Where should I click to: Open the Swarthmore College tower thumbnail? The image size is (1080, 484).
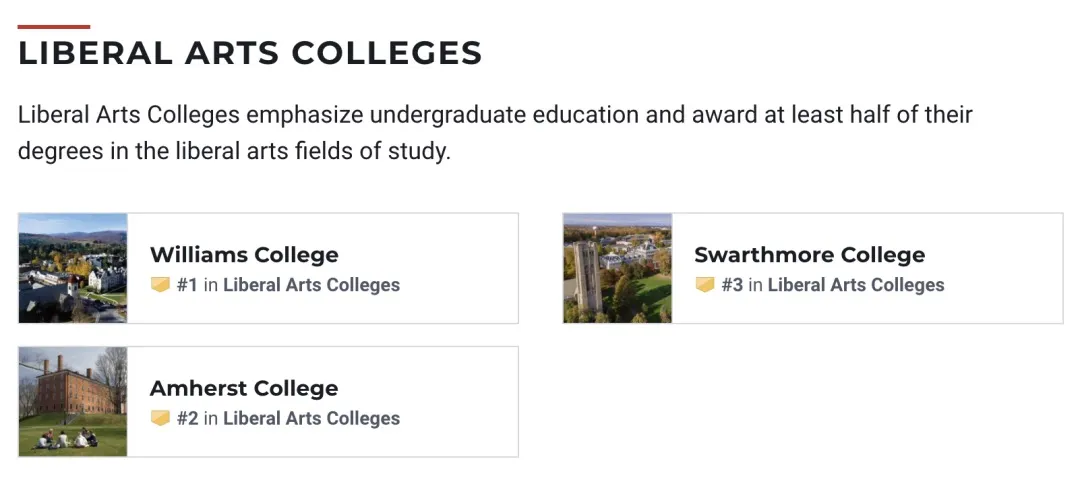coord(617,268)
